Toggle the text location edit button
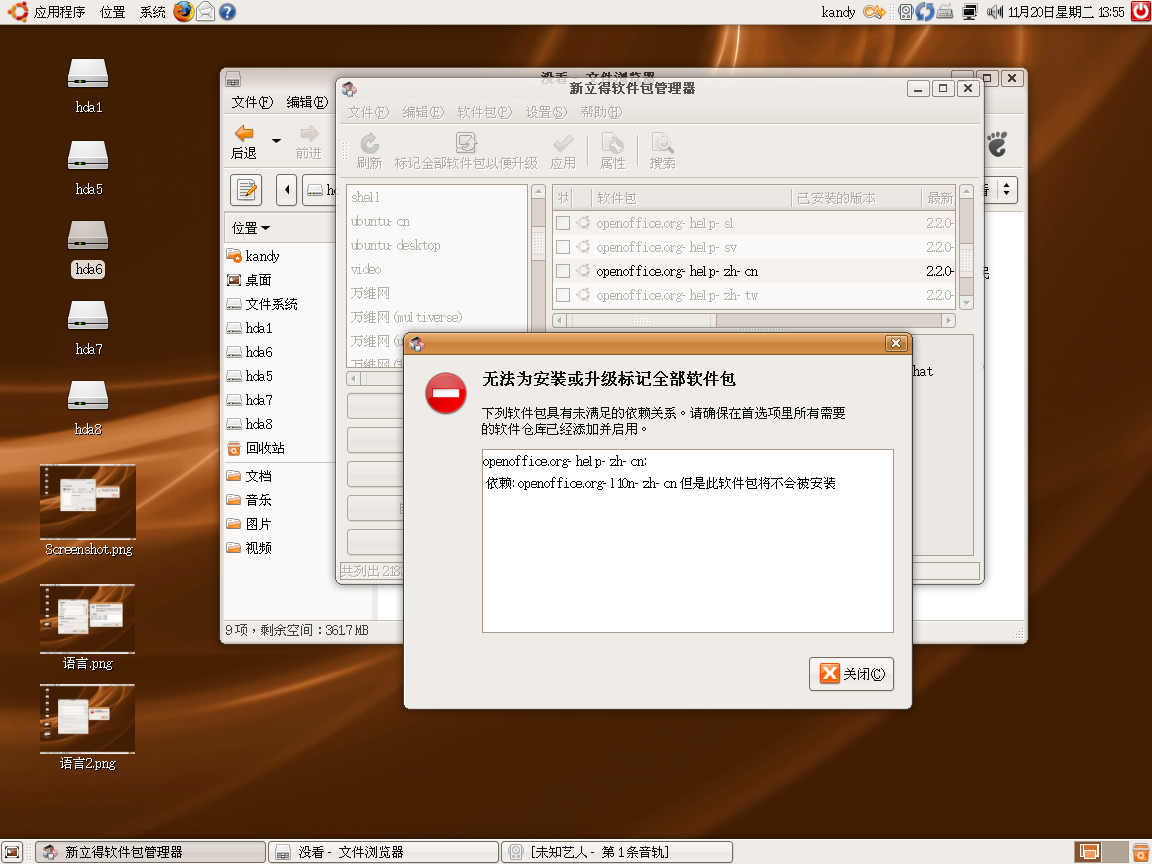 coord(246,190)
